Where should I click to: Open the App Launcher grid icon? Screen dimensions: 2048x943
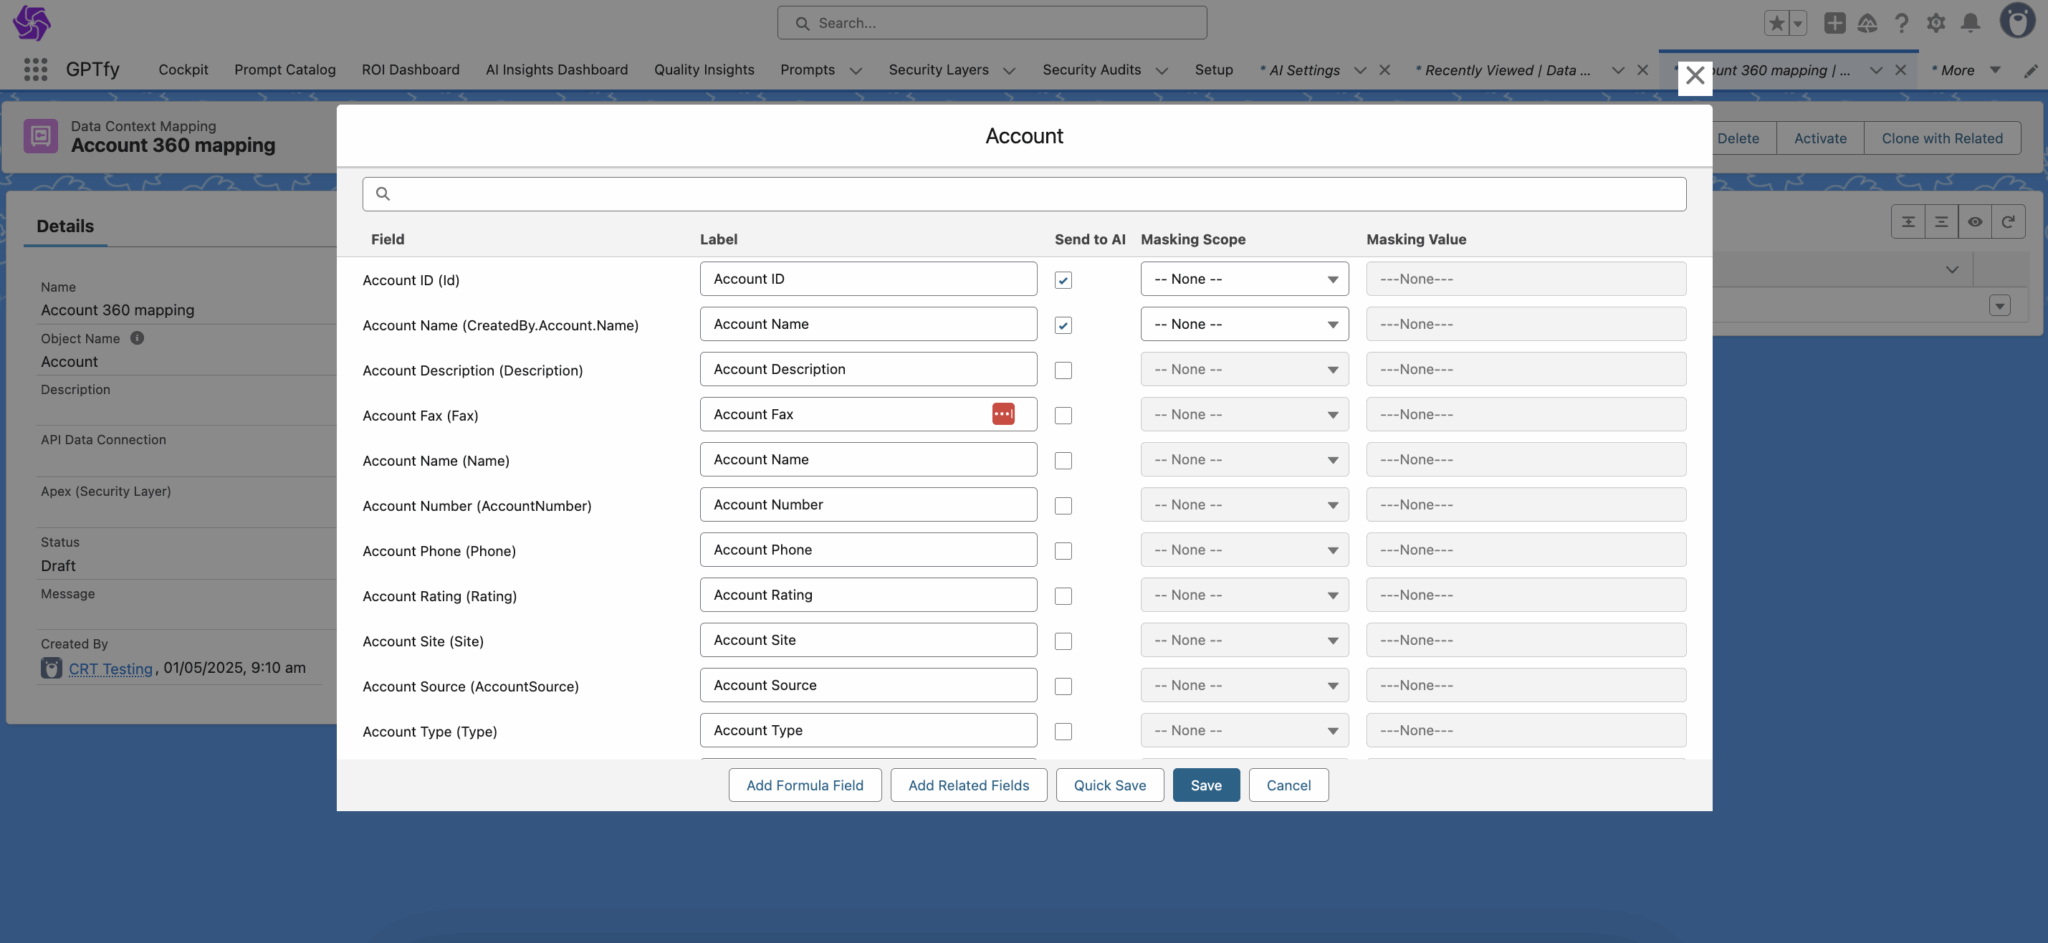click(35, 69)
